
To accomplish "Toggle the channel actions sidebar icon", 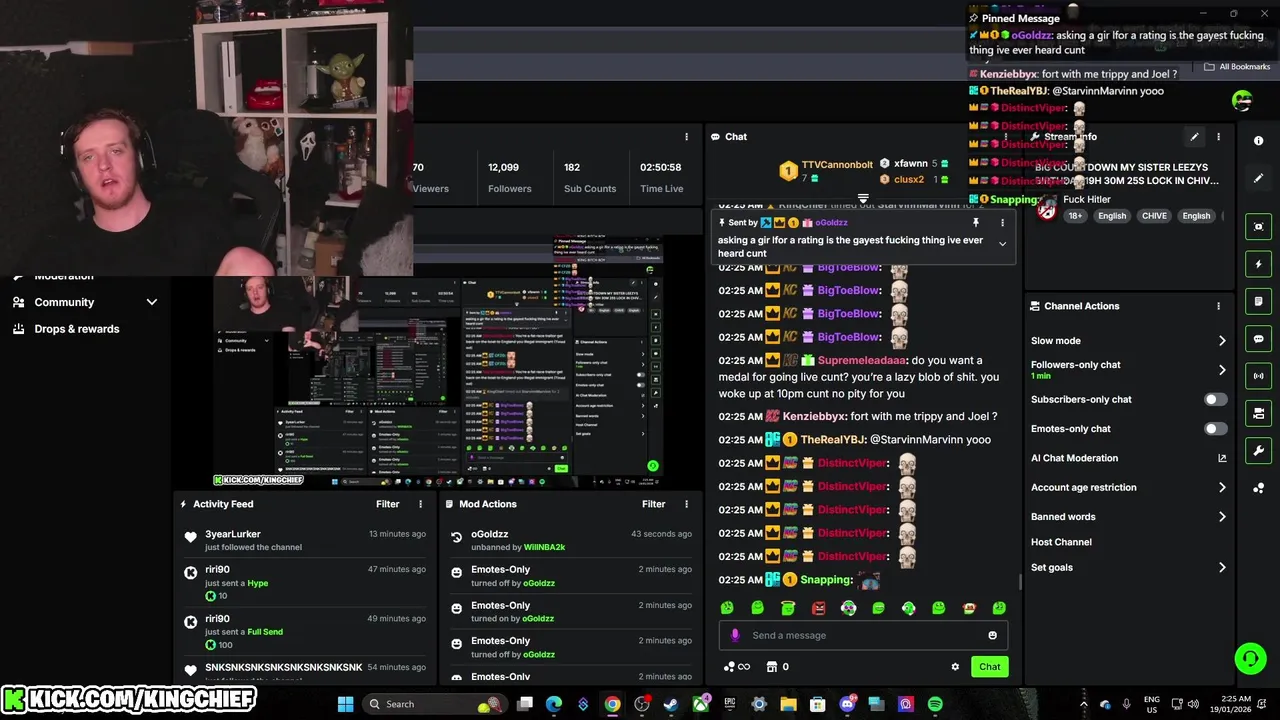I will [x=1258, y=413].
